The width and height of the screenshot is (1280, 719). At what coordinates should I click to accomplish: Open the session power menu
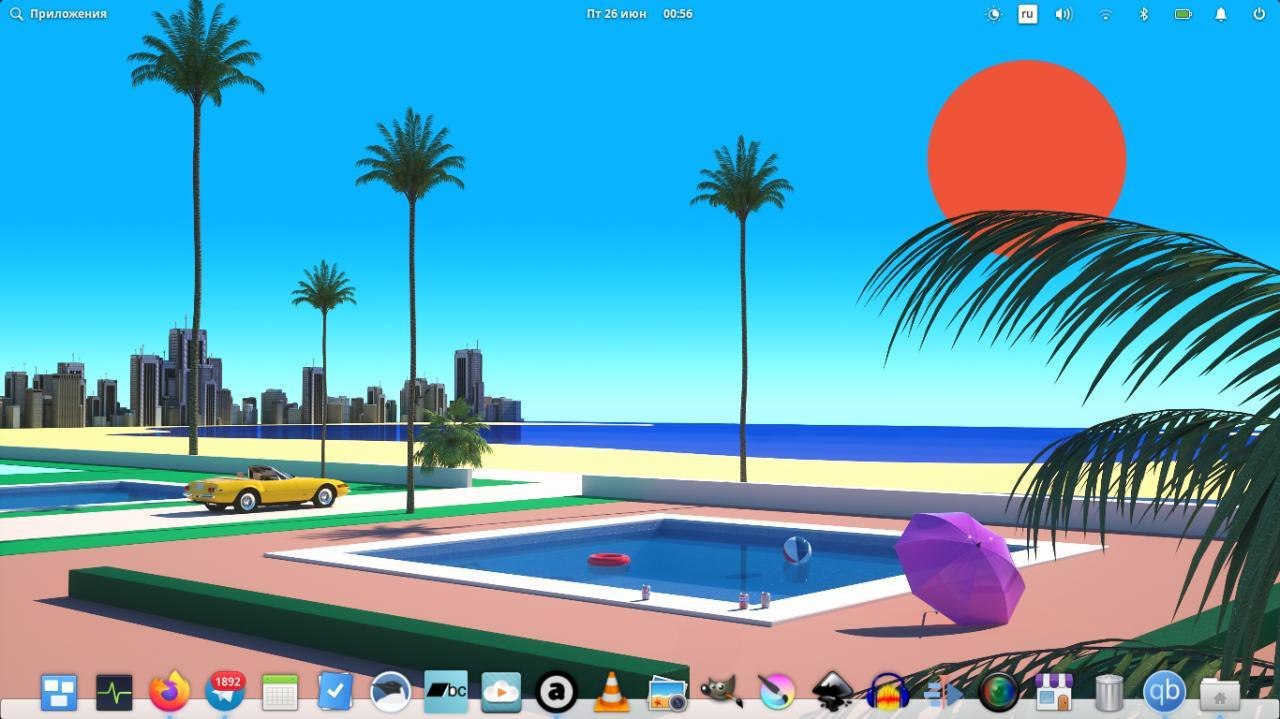(1259, 14)
